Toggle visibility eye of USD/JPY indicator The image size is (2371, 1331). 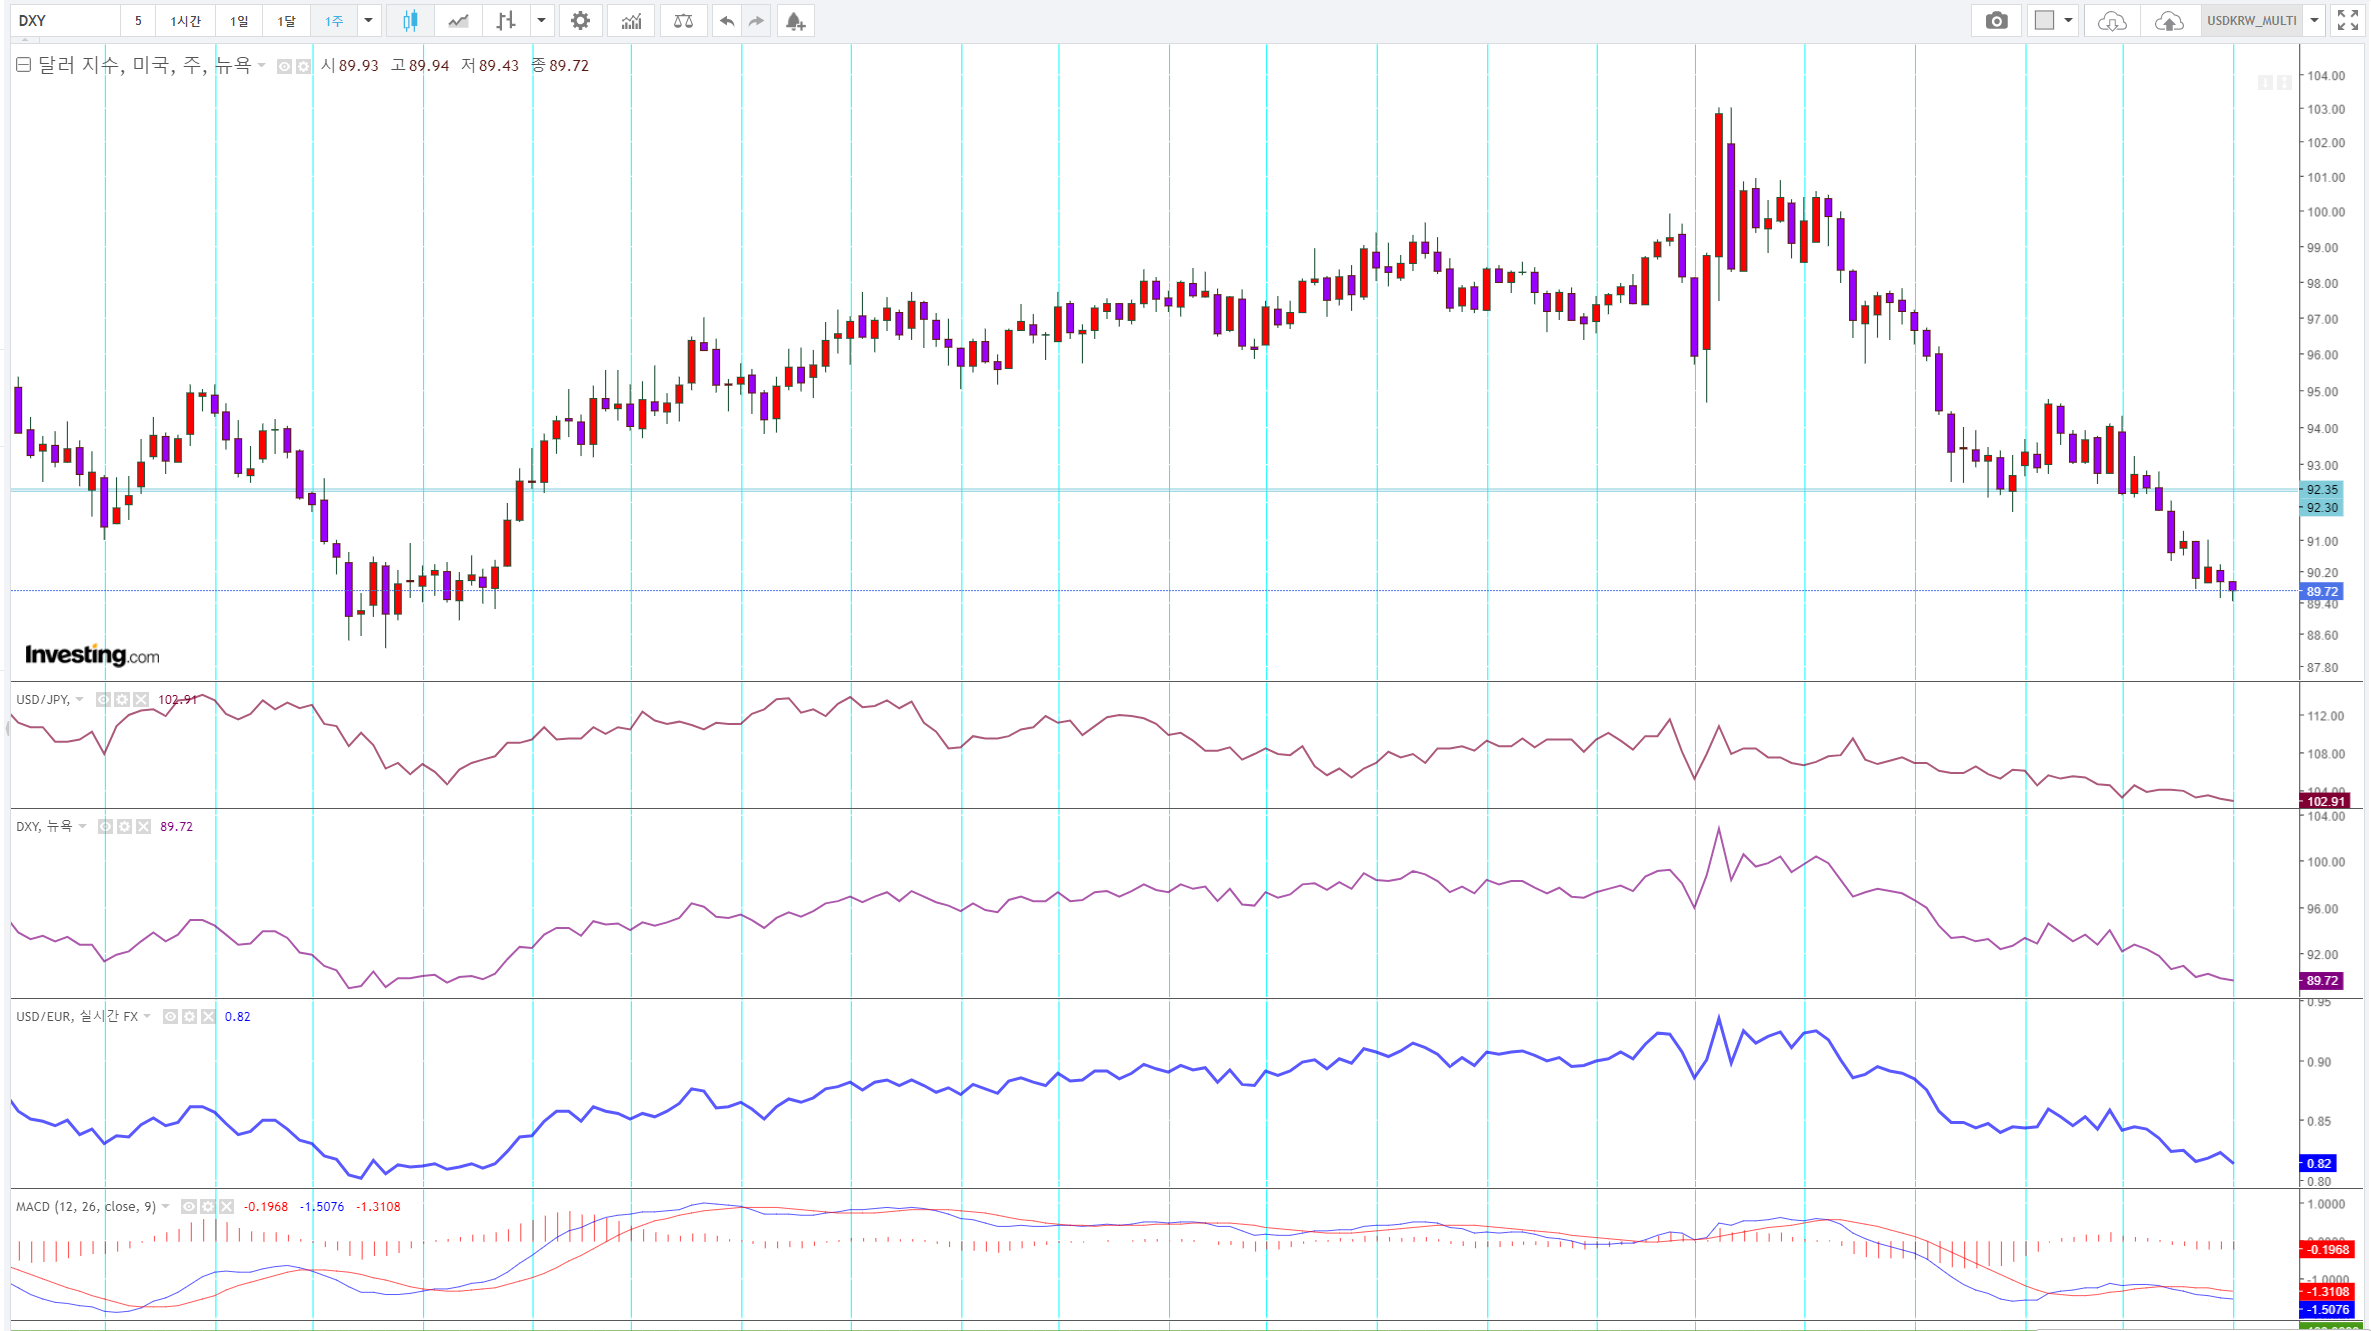pyautogui.click(x=103, y=700)
